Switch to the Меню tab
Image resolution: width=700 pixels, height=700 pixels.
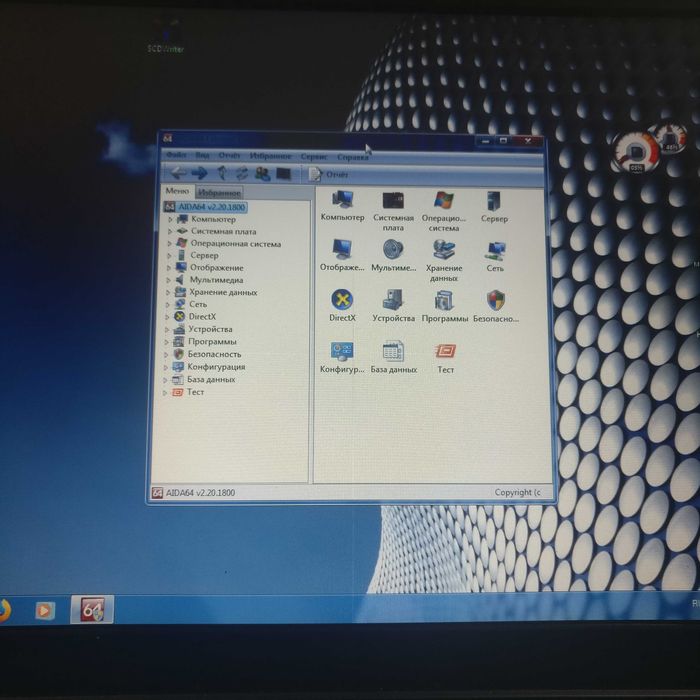(x=177, y=191)
